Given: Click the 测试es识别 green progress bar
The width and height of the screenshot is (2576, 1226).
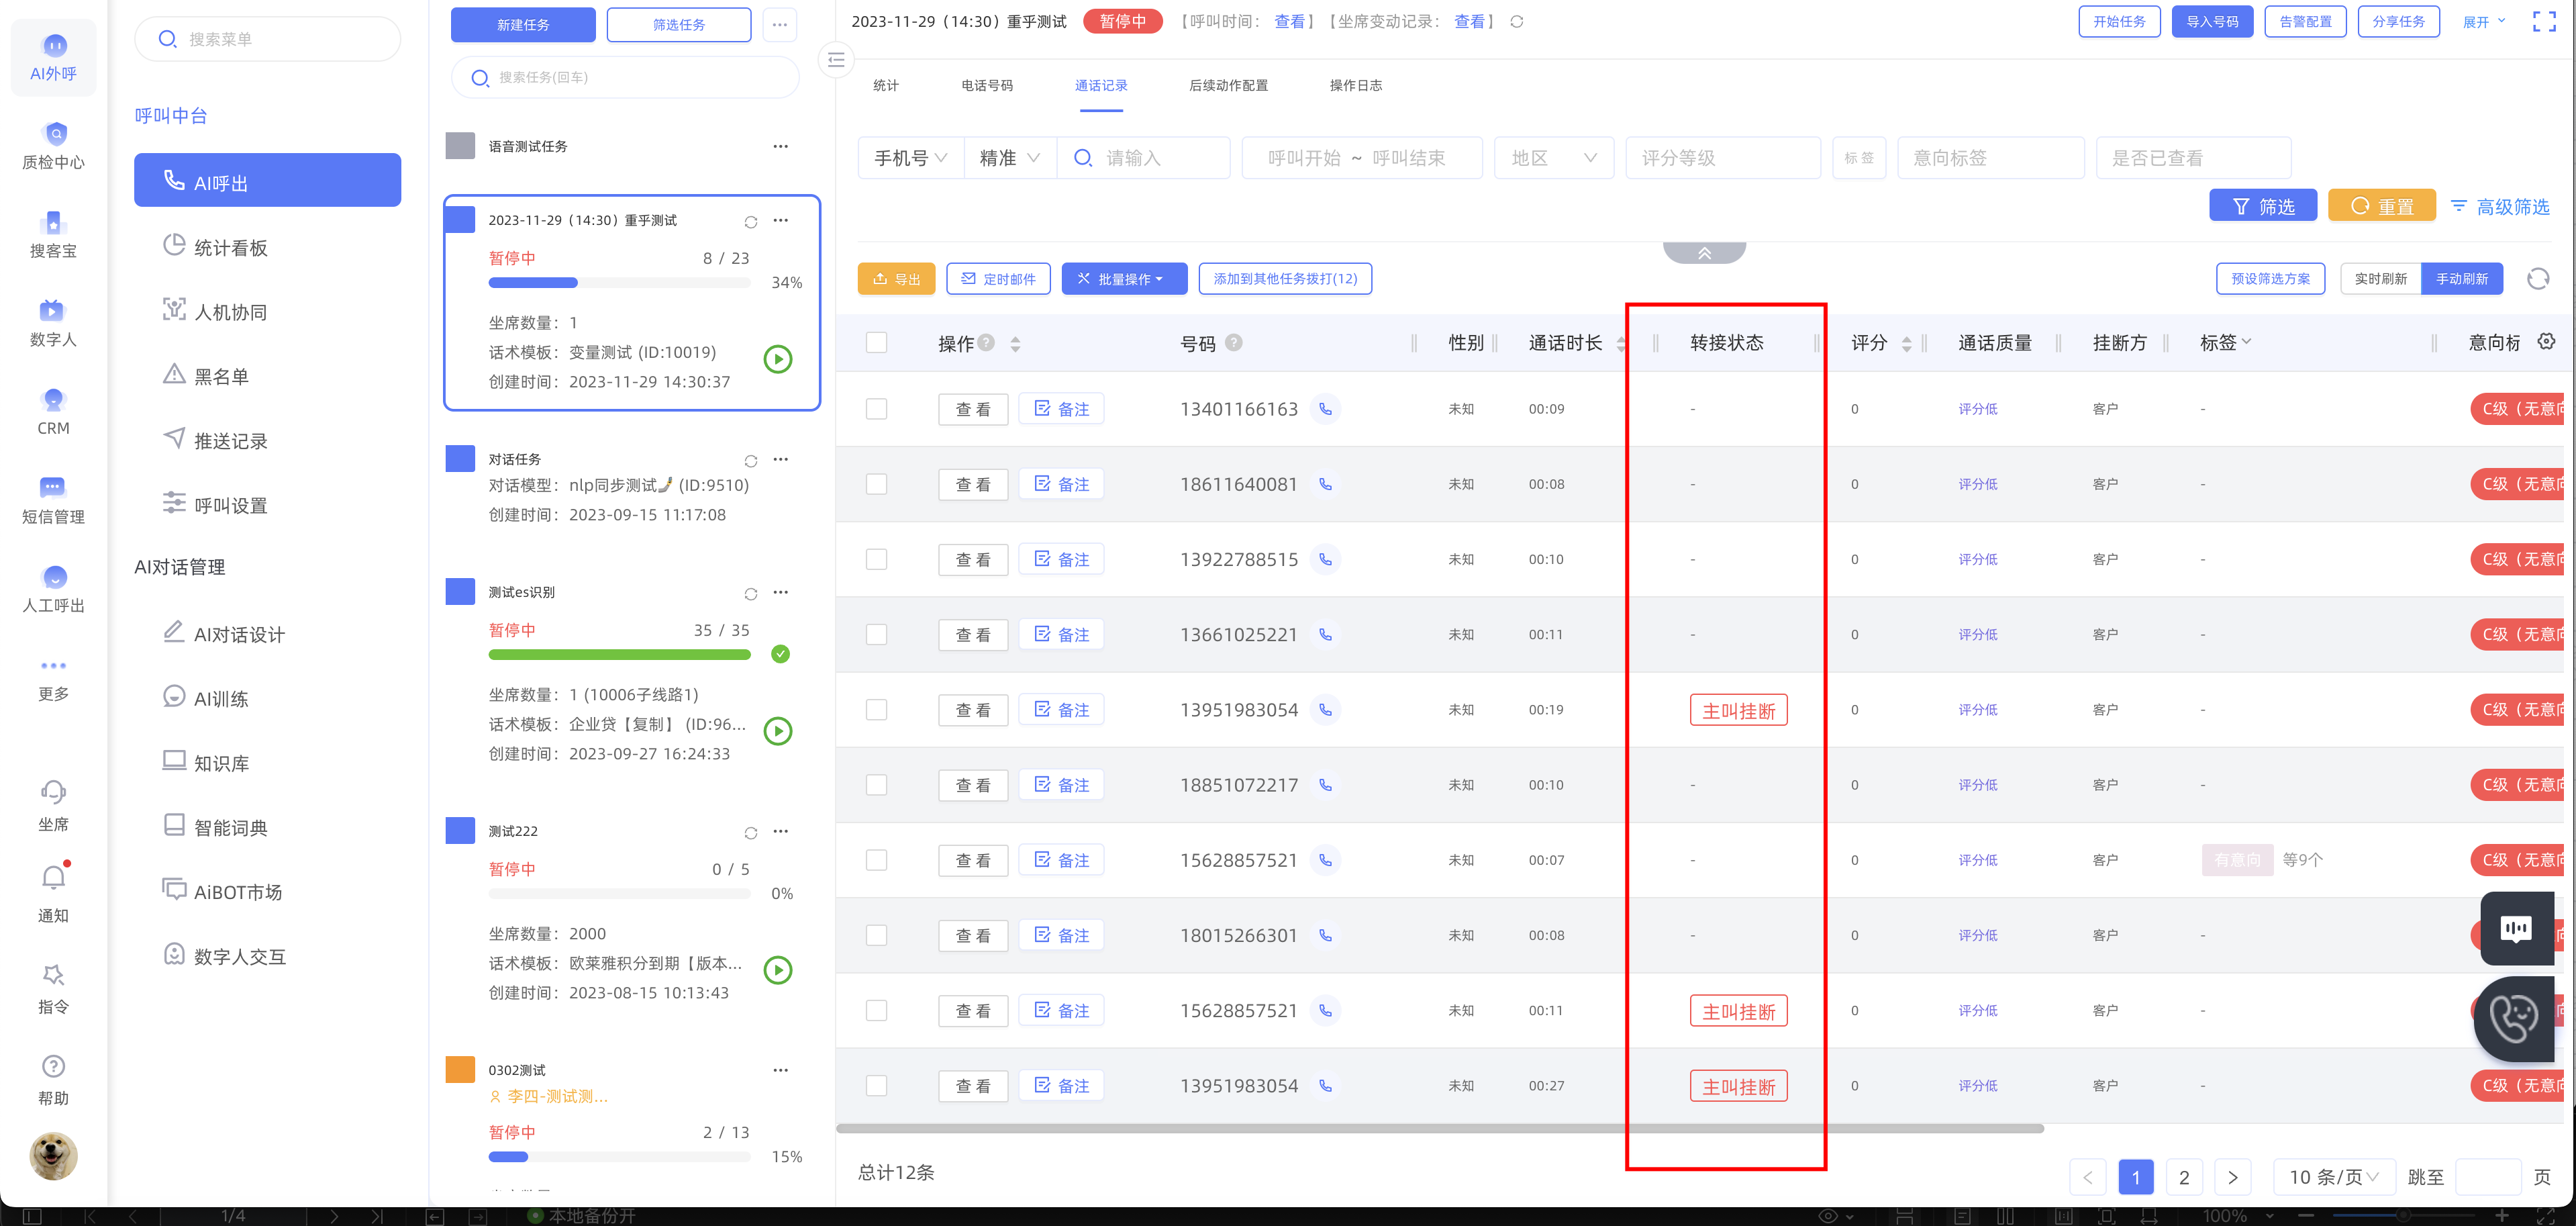Looking at the screenshot, I should point(619,655).
